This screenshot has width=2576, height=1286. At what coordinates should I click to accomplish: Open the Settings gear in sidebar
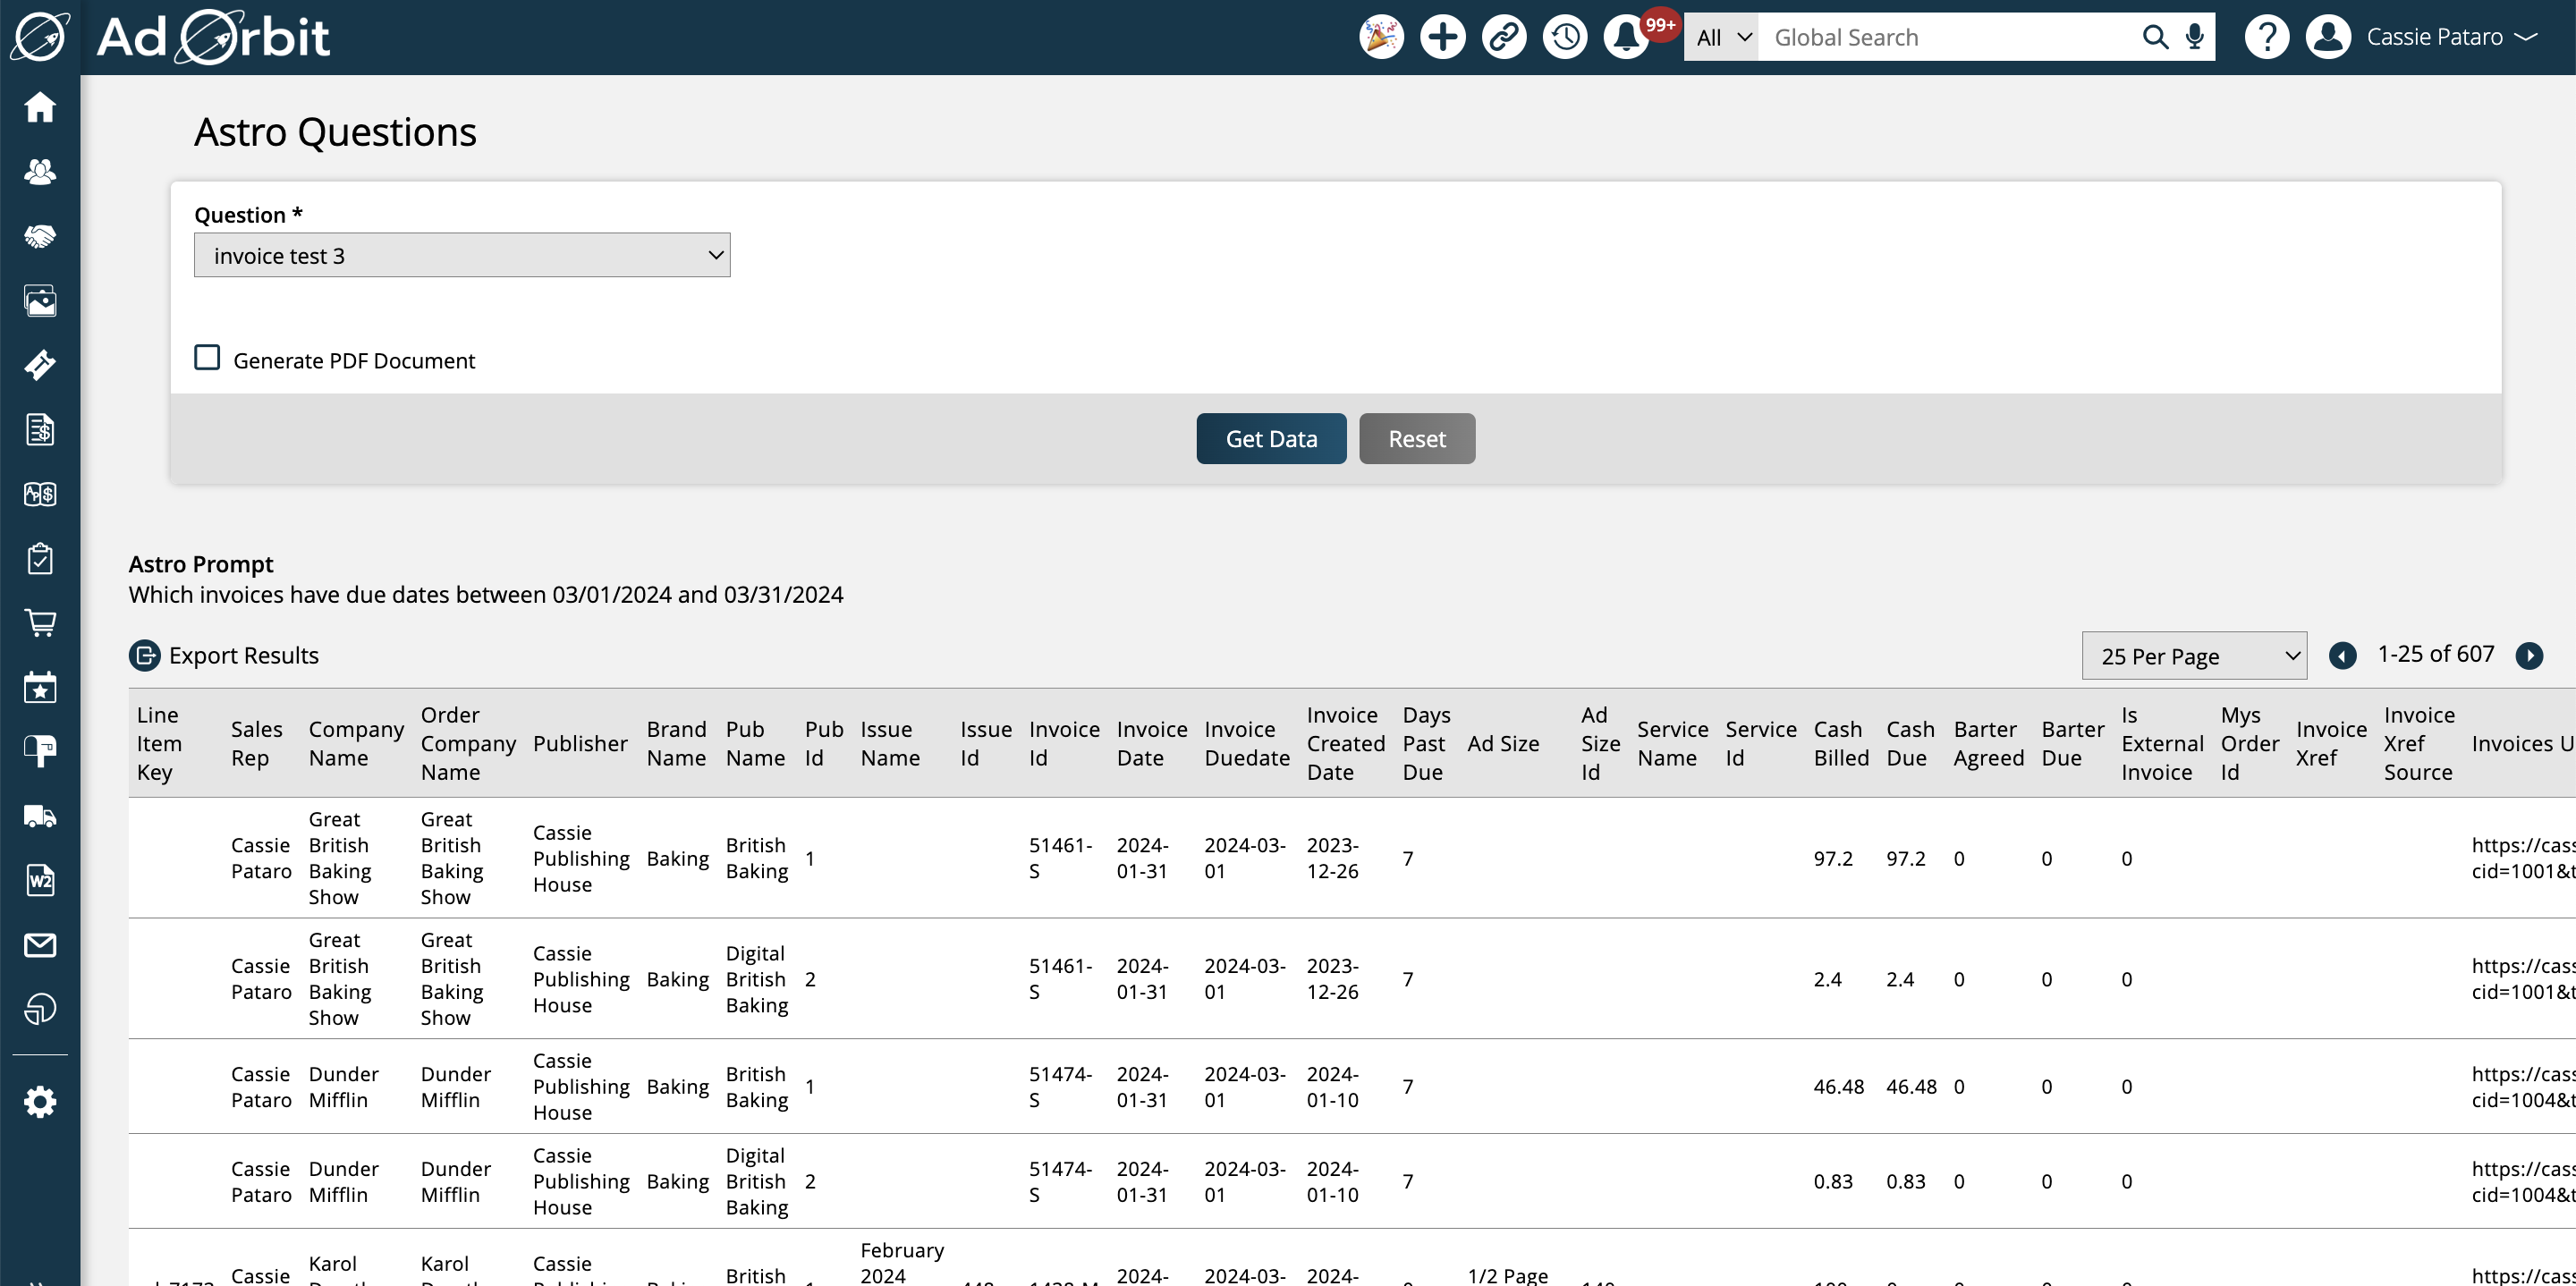tap(40, 1102)
